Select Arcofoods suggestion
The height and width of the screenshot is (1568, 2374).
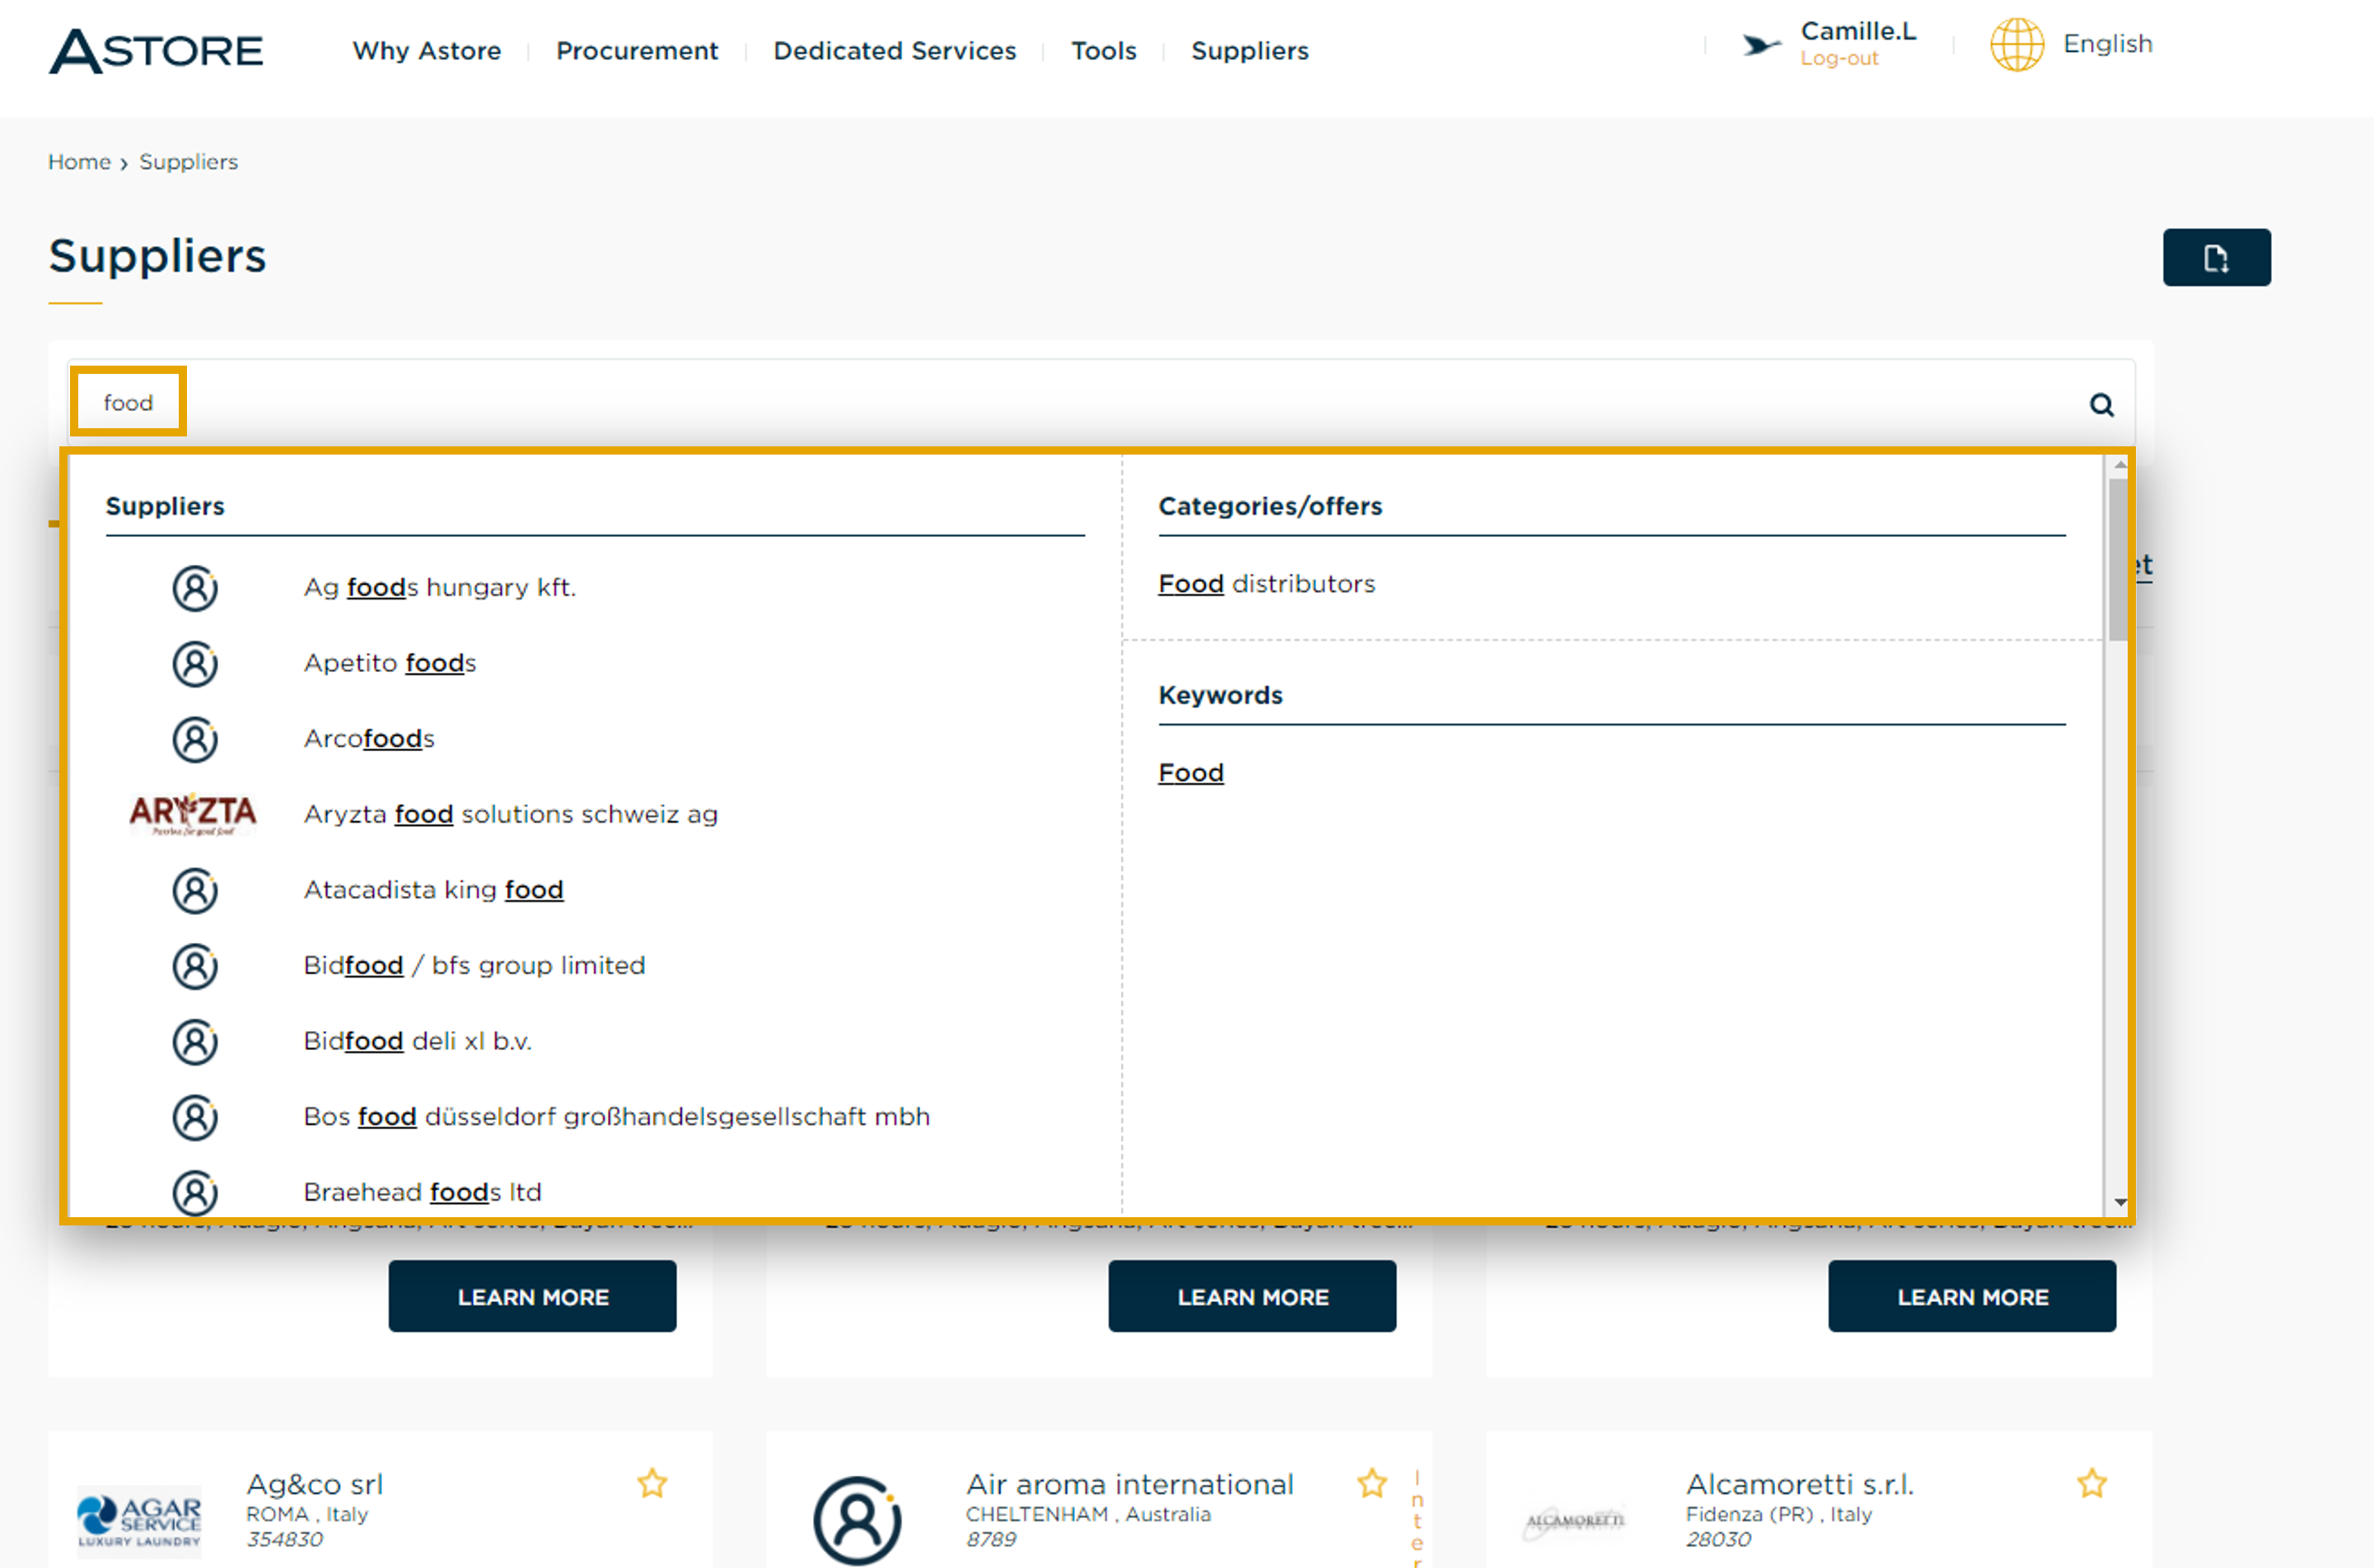pos(369,739)
